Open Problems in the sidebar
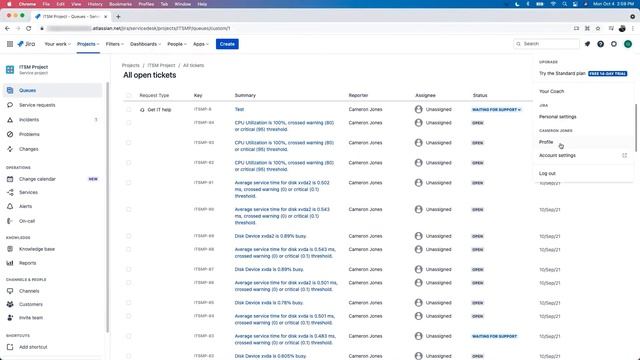Image resolution: width=640 pixels, height=360 pixels. click(53, 134)
